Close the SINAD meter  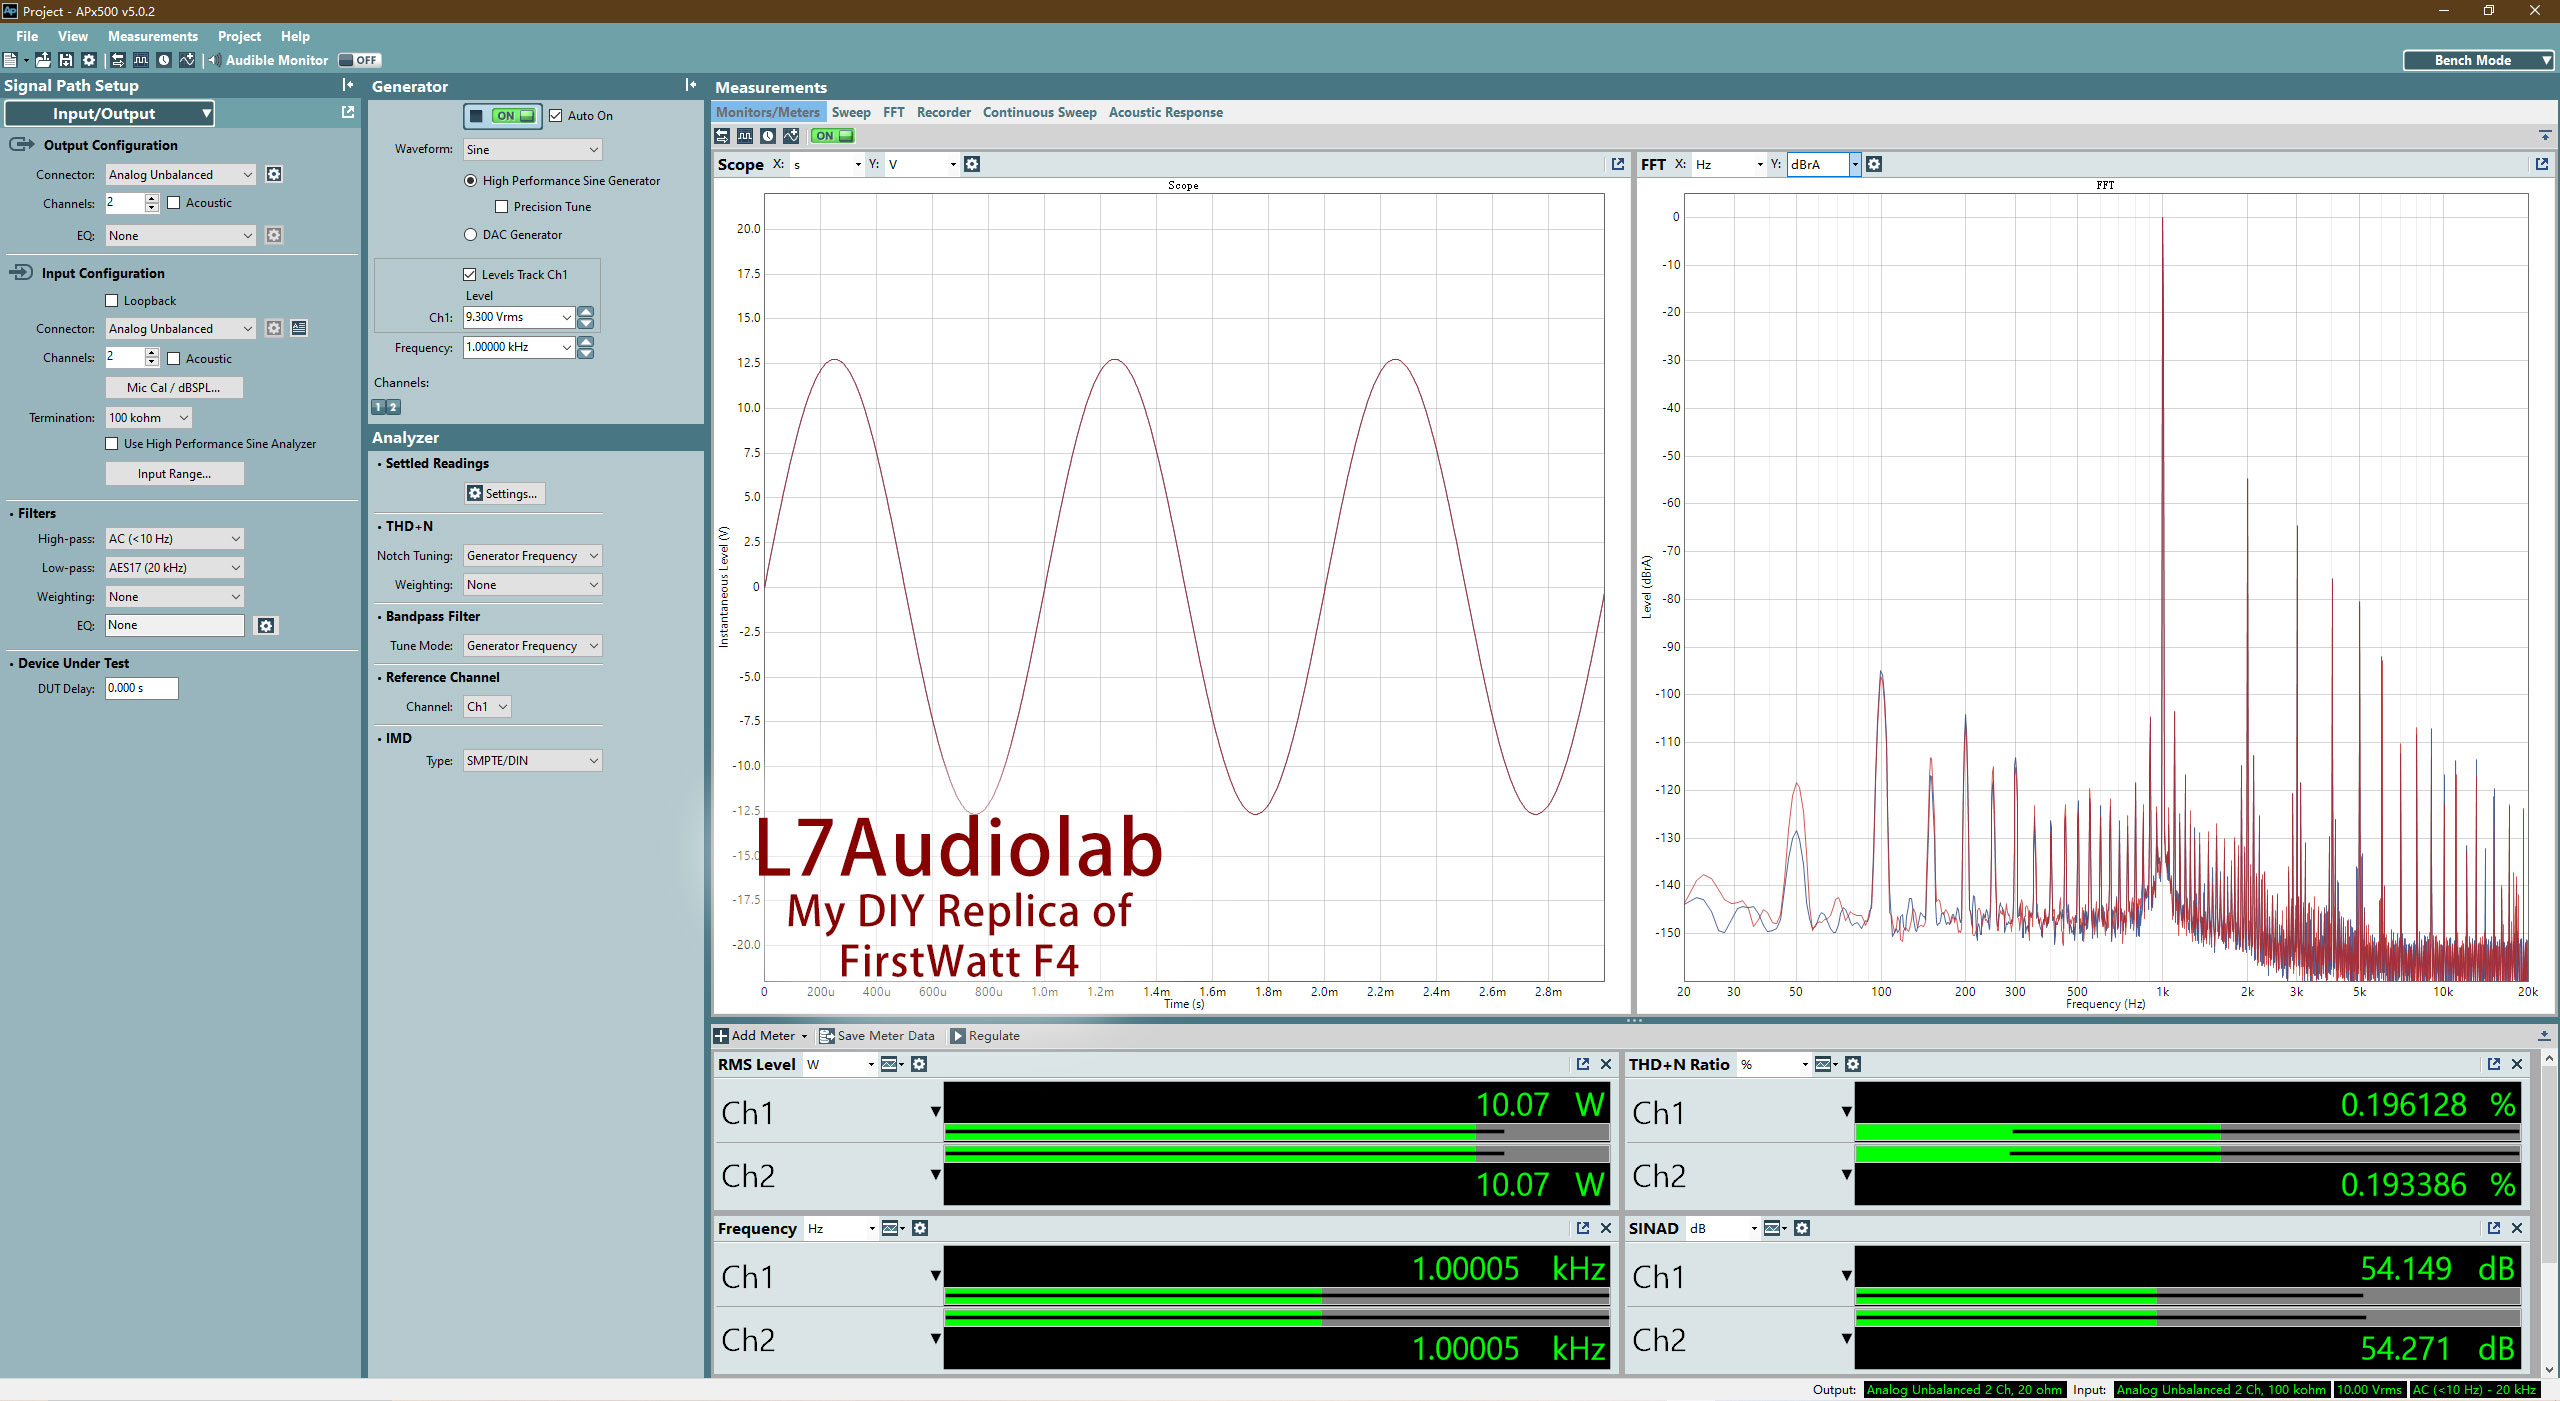pyautogui.click(x=2517, y=1228)
